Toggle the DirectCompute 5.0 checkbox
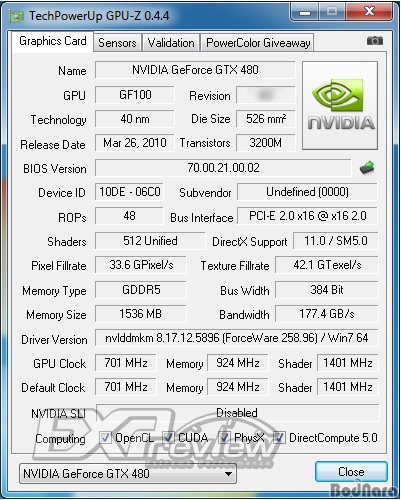Viewport: 401px width, 500px height. click(x=279, y=438)
